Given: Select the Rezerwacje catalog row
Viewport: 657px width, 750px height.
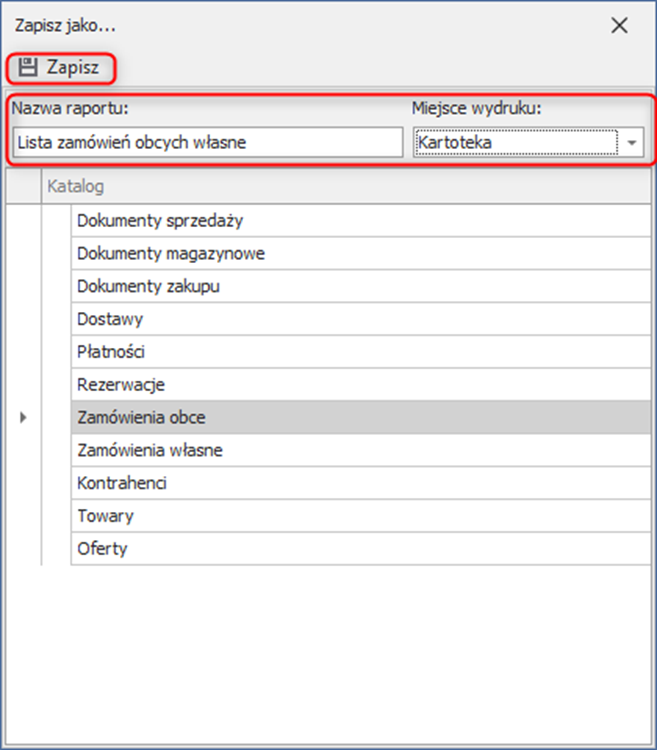Looking at the screenshot, I should 360,385.
